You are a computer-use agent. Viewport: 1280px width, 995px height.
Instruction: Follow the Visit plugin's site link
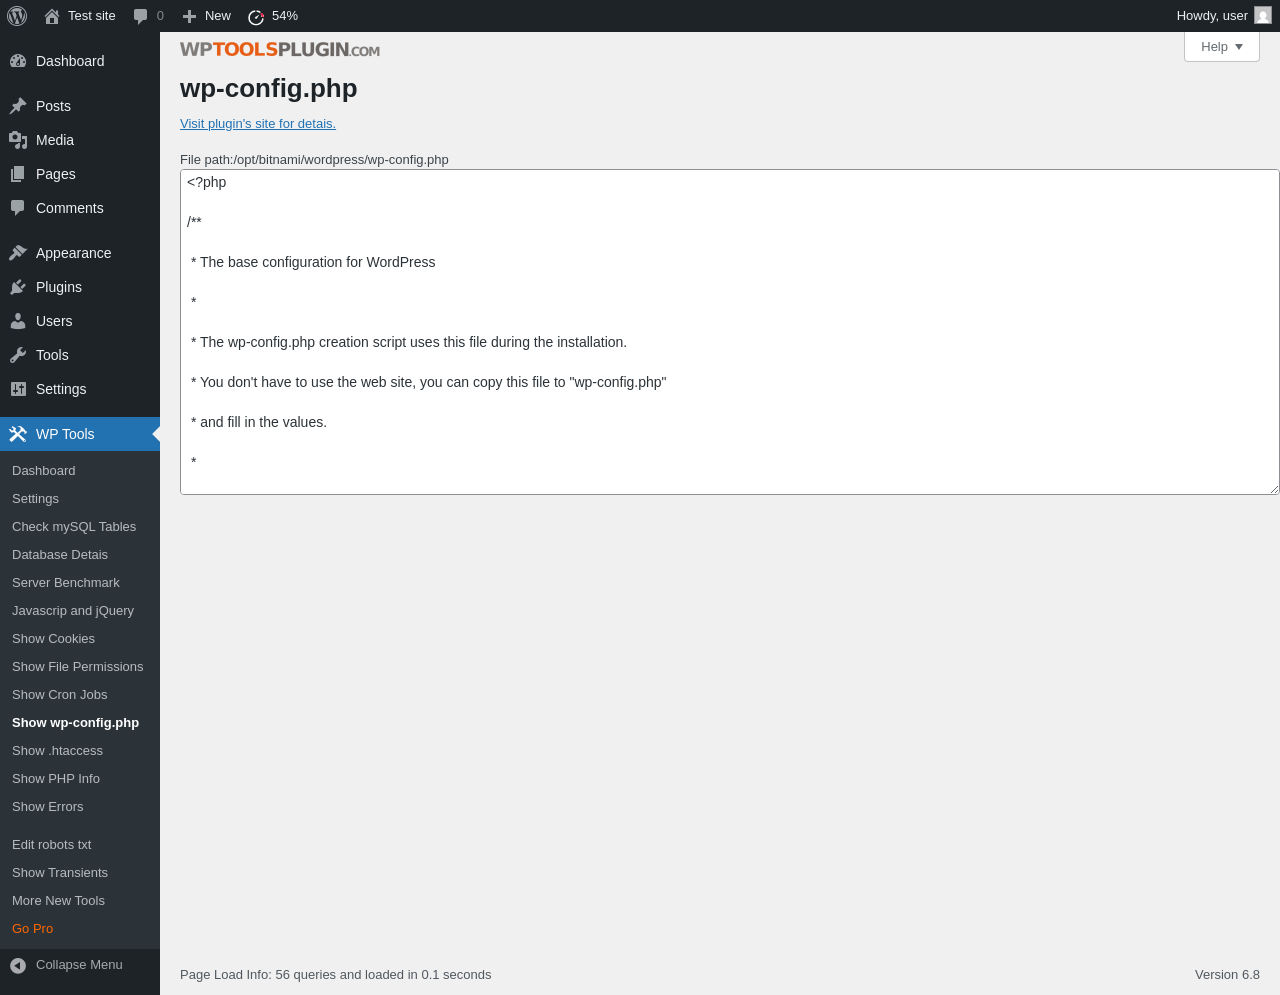point(258,124)
